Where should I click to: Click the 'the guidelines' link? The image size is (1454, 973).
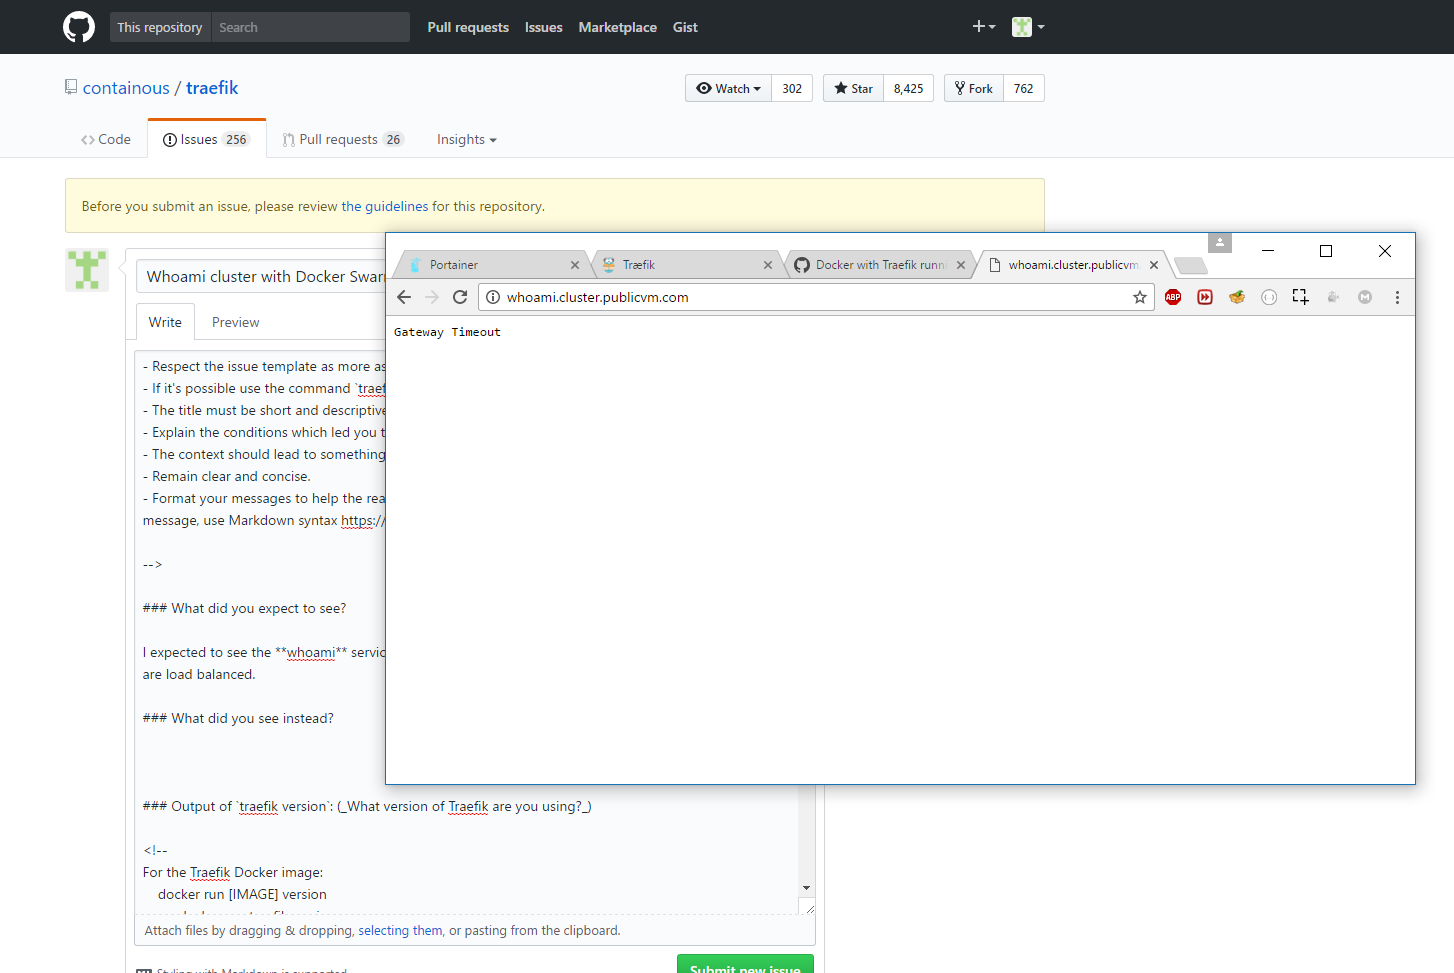[x=384, y=206]
